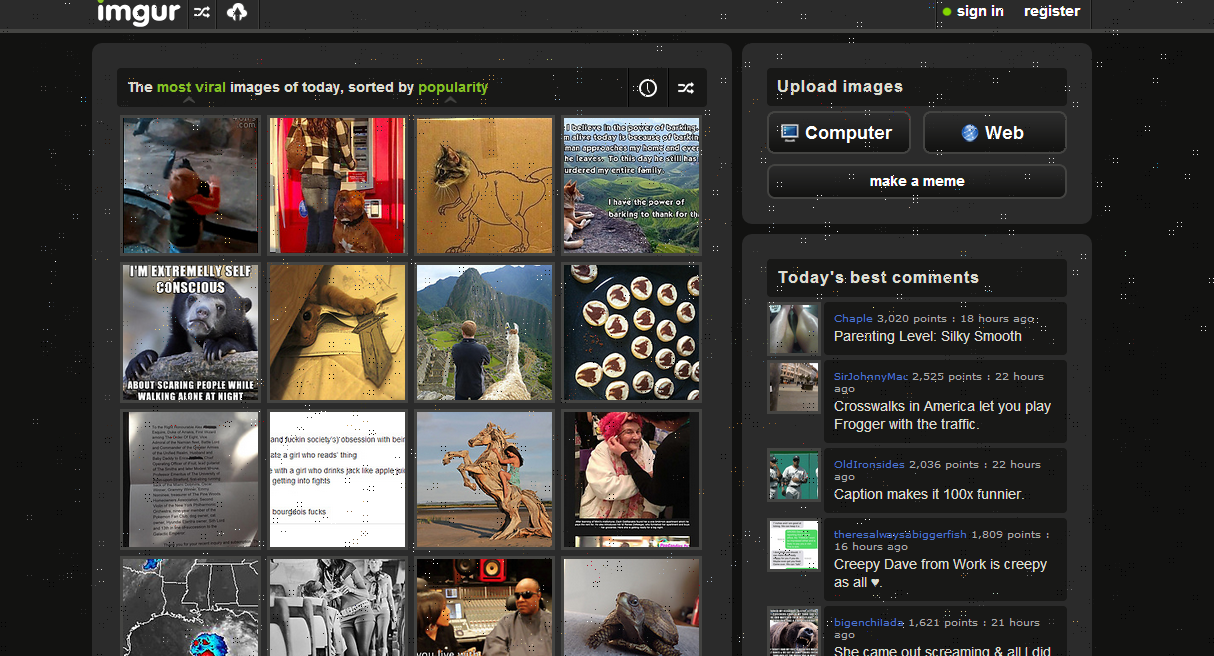Open the recording studio men thumbnail

pos(484,607)
